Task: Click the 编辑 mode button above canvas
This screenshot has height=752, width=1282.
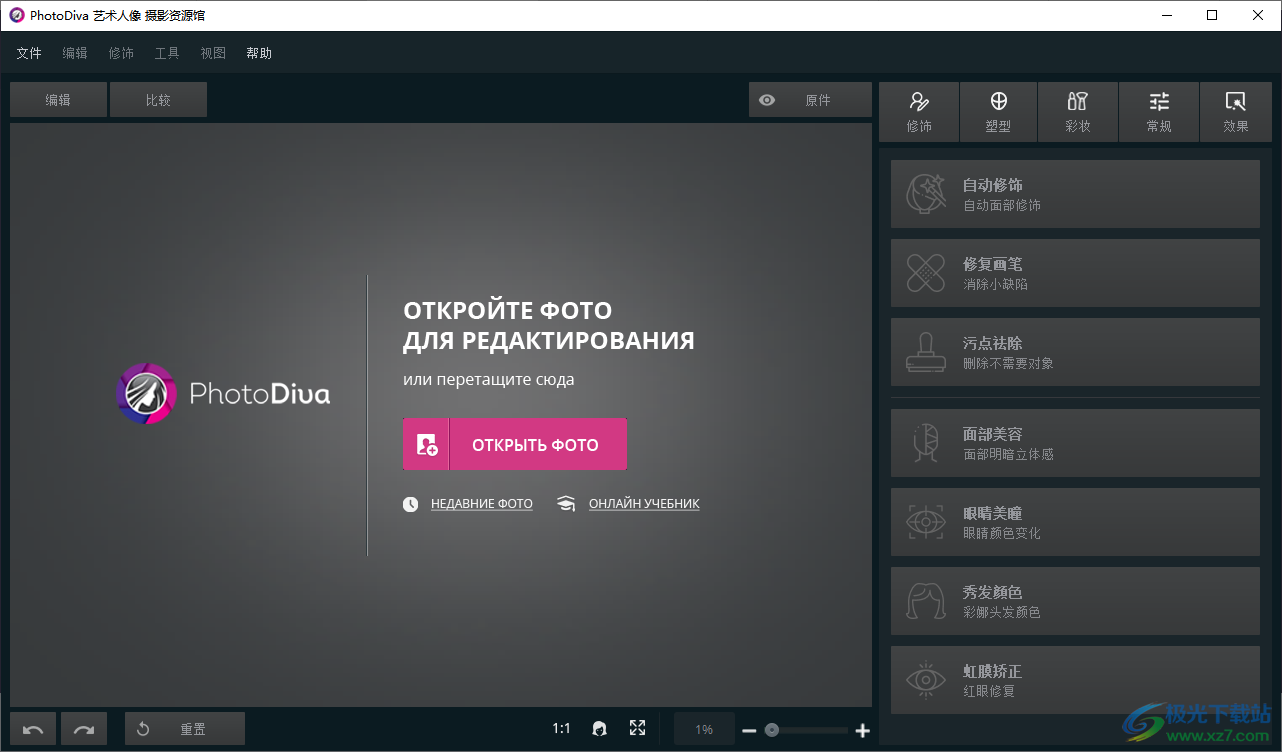Action: pos(58,100)
